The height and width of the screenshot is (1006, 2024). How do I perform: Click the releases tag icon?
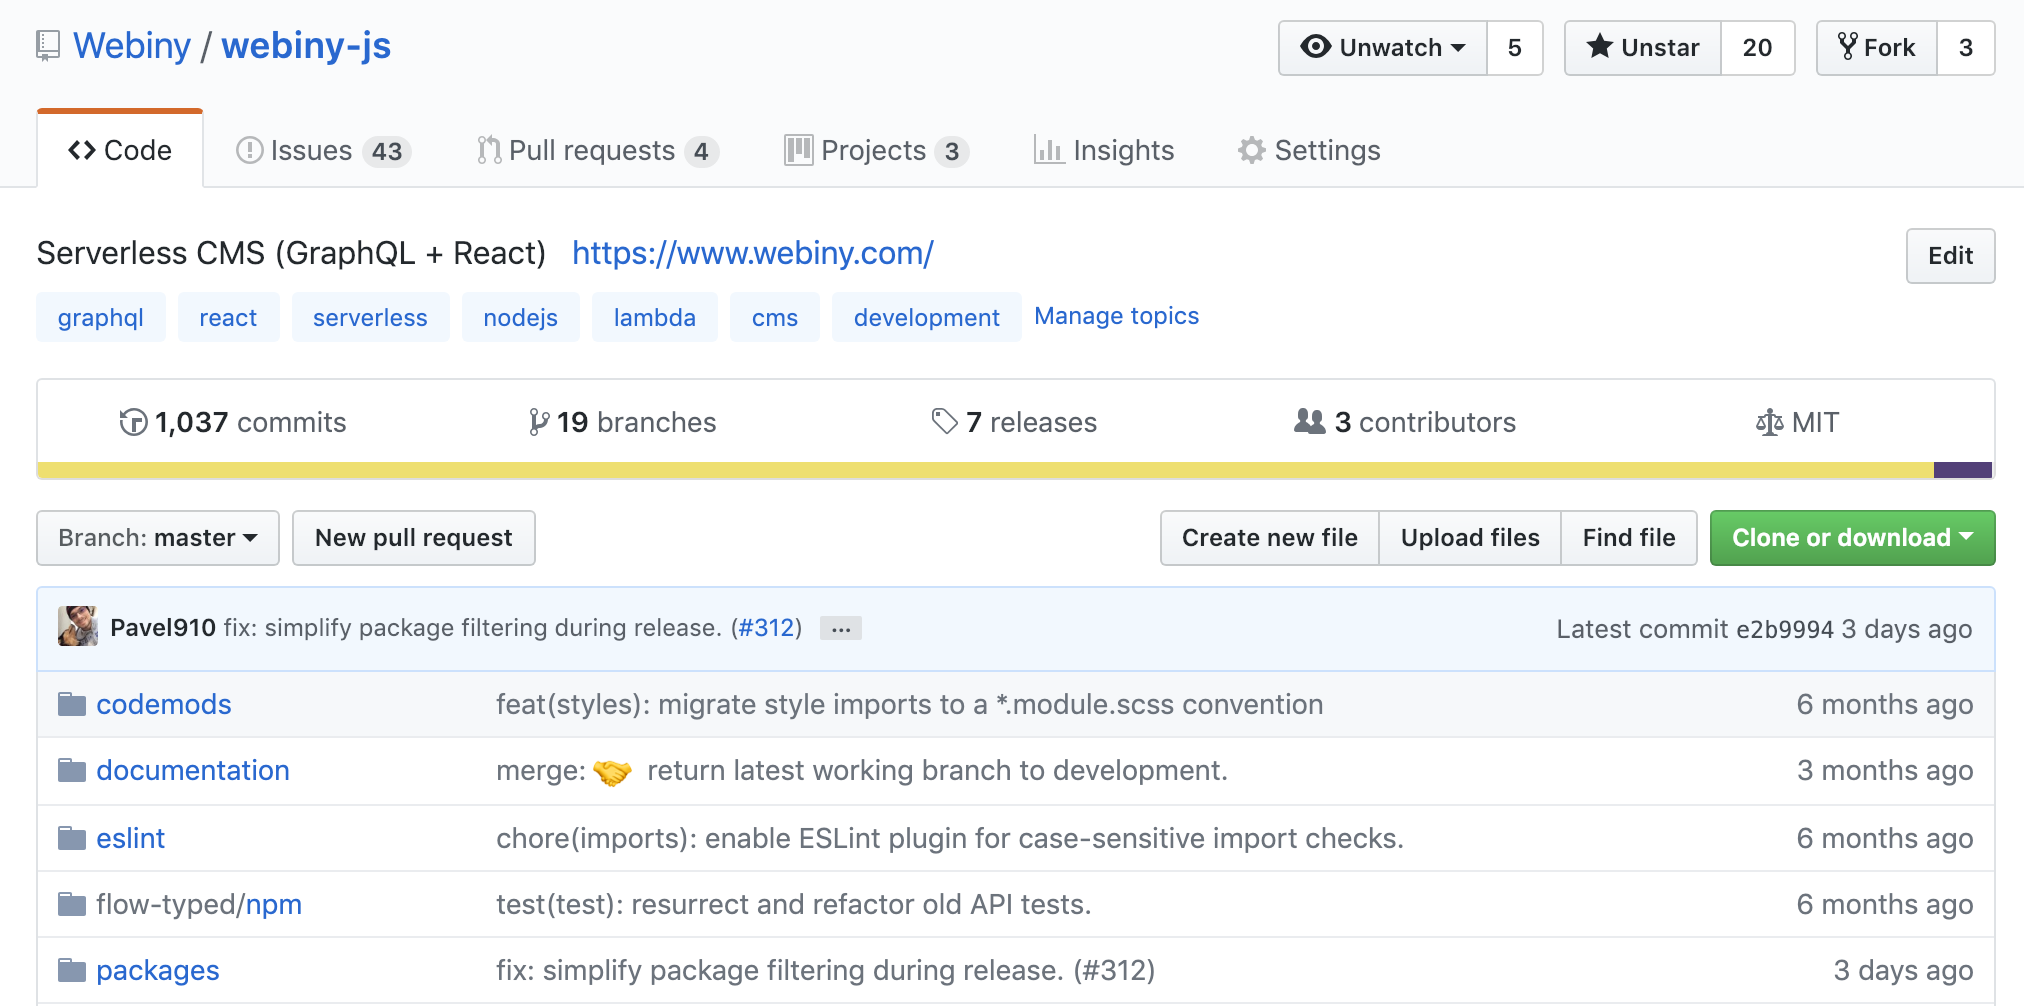[944, 421]
